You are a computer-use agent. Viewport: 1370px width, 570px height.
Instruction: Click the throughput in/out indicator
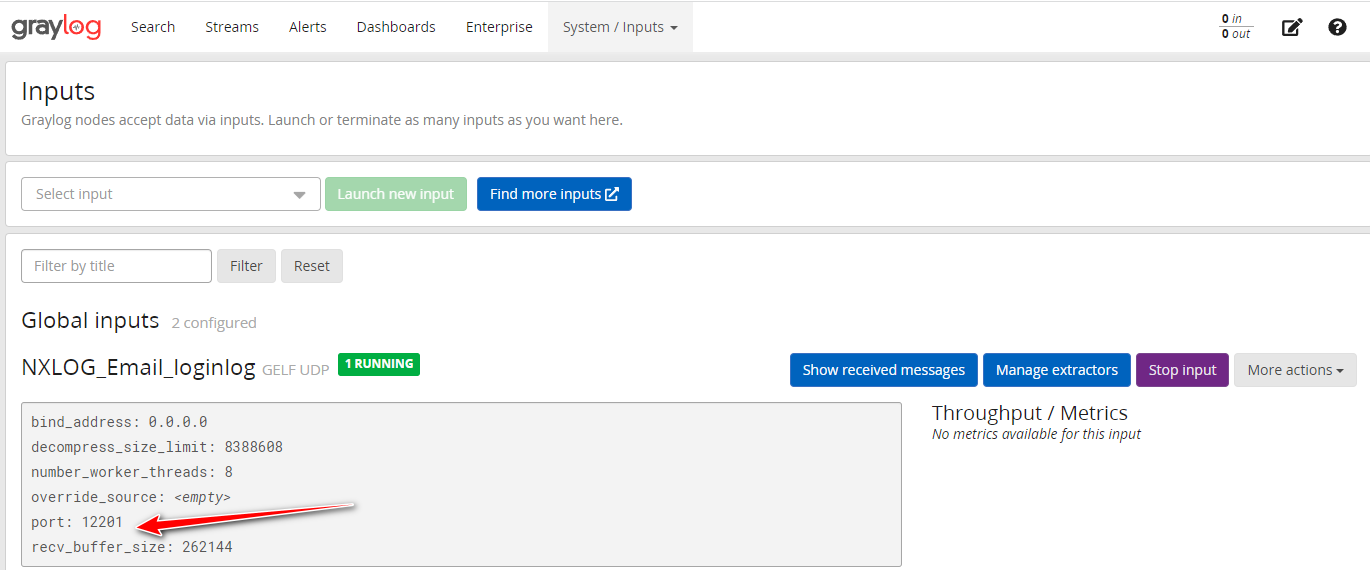[1236, 27]
